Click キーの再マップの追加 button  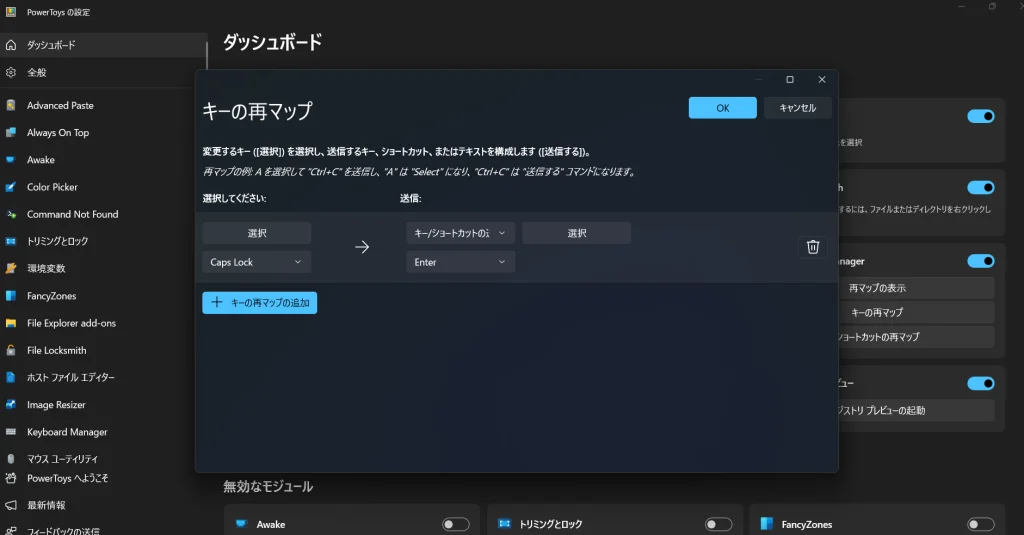click(x=259, y=302)
